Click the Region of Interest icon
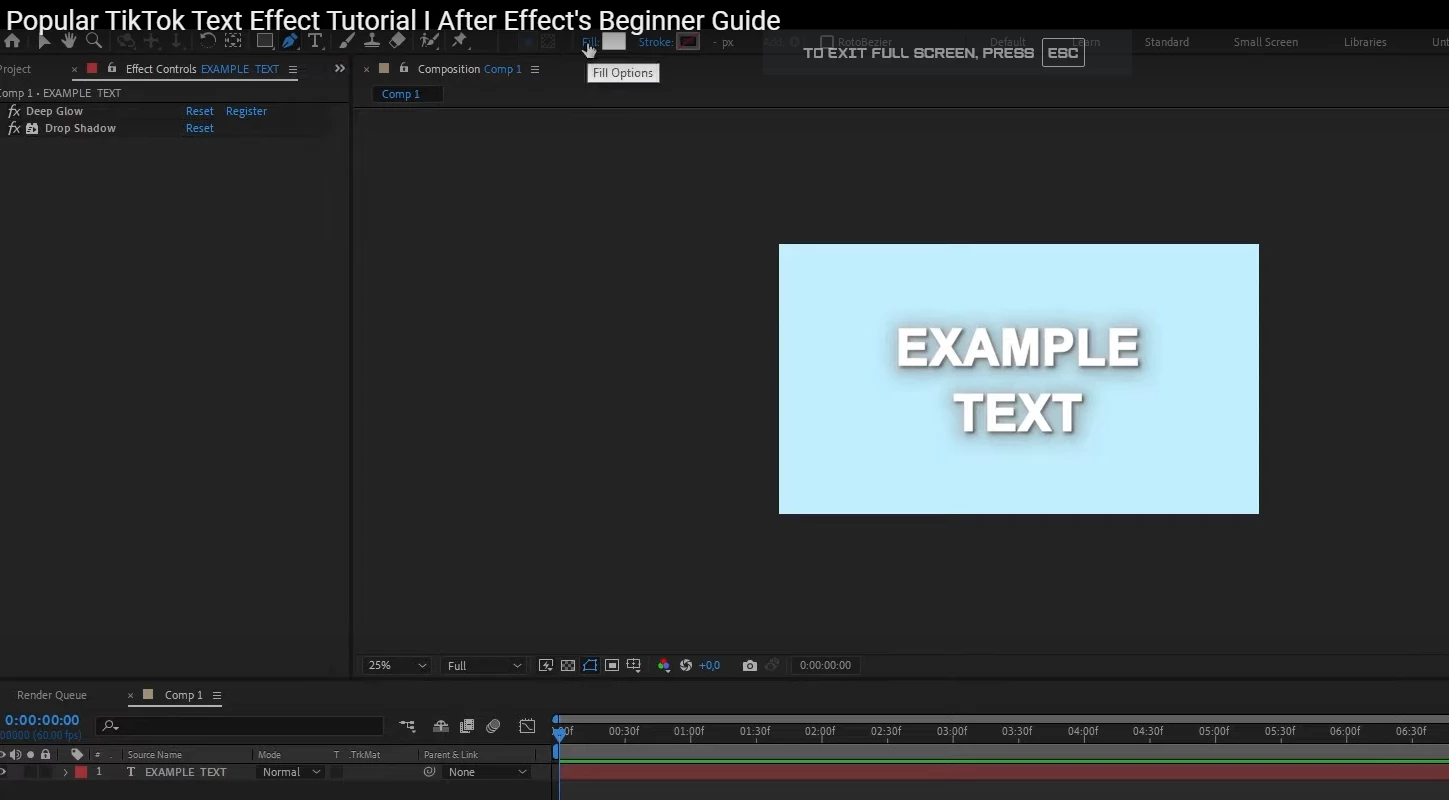 pos(612,665)
